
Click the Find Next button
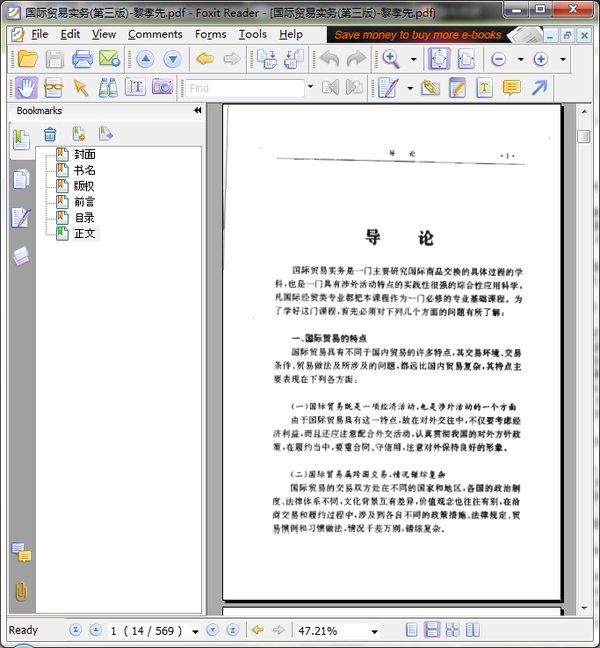click(355, 87)
